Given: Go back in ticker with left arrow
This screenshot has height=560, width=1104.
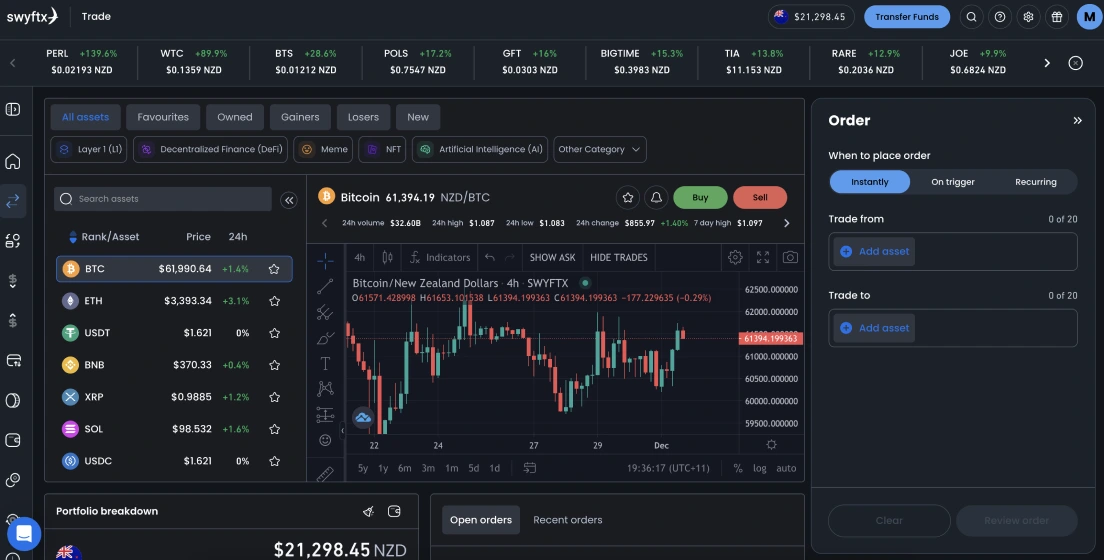Looking at the screenshot, I should point(13,63).
